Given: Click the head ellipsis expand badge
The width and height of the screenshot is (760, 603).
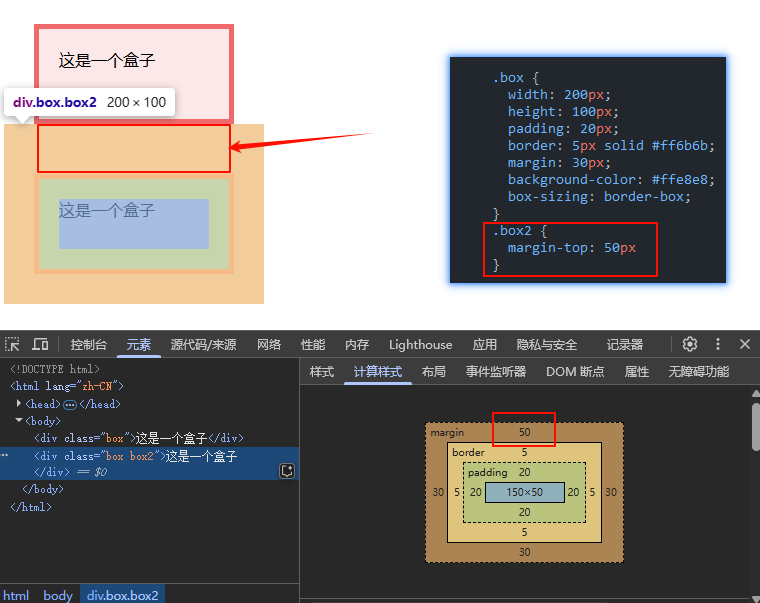Looking at the screenshot, I should (70, 404).
